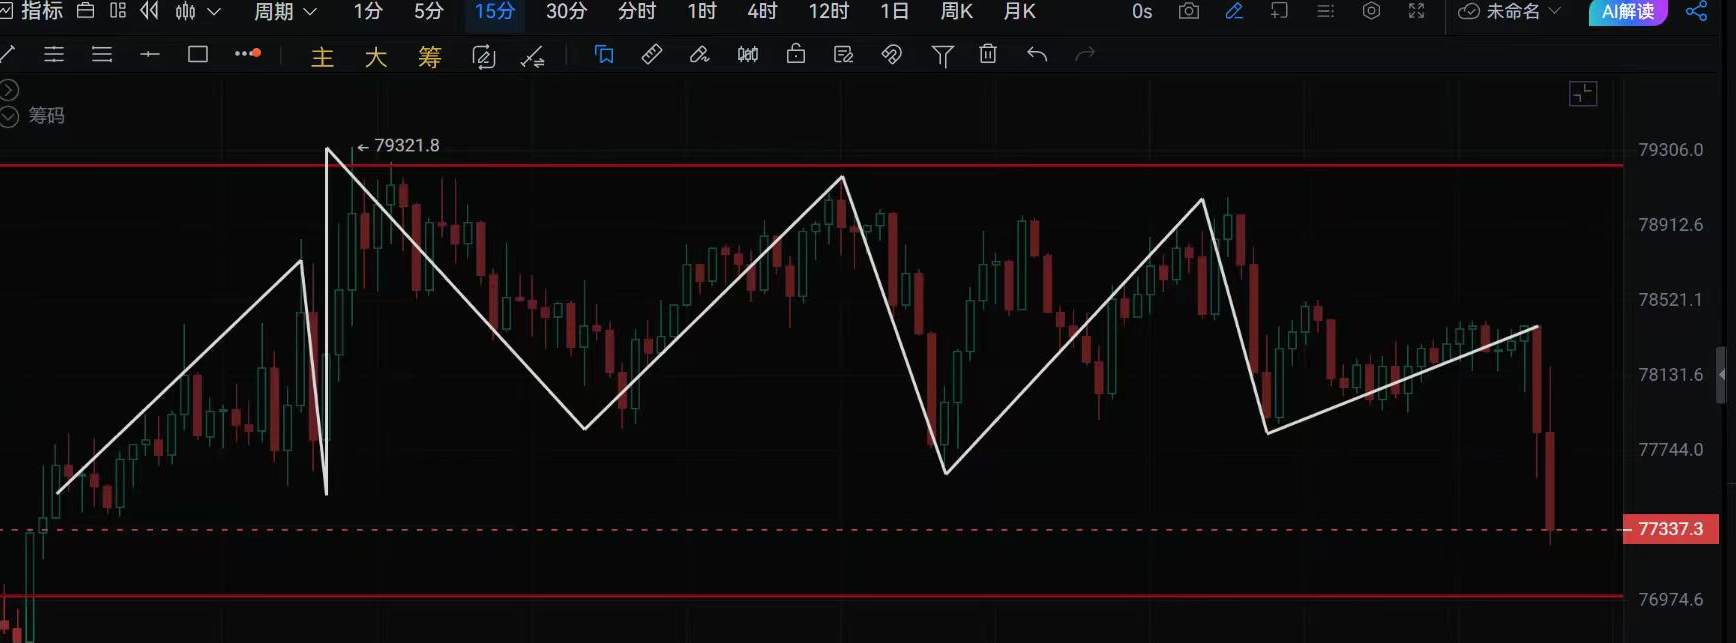Click the camera screenshot icon

point(1188,12)
